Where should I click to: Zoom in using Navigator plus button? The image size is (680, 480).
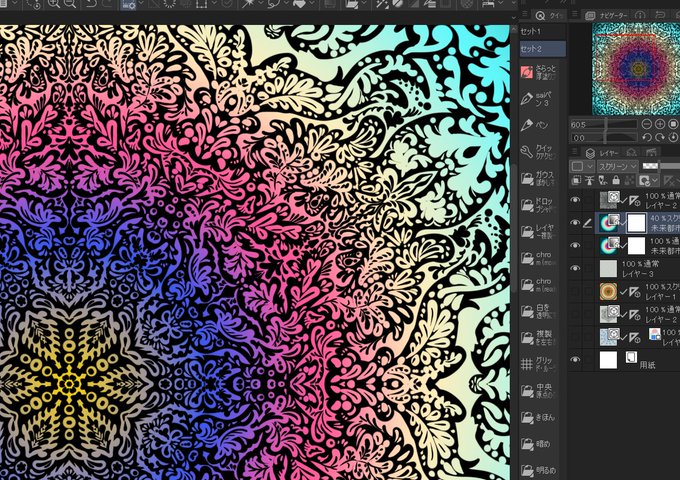(x=660, y=124)
